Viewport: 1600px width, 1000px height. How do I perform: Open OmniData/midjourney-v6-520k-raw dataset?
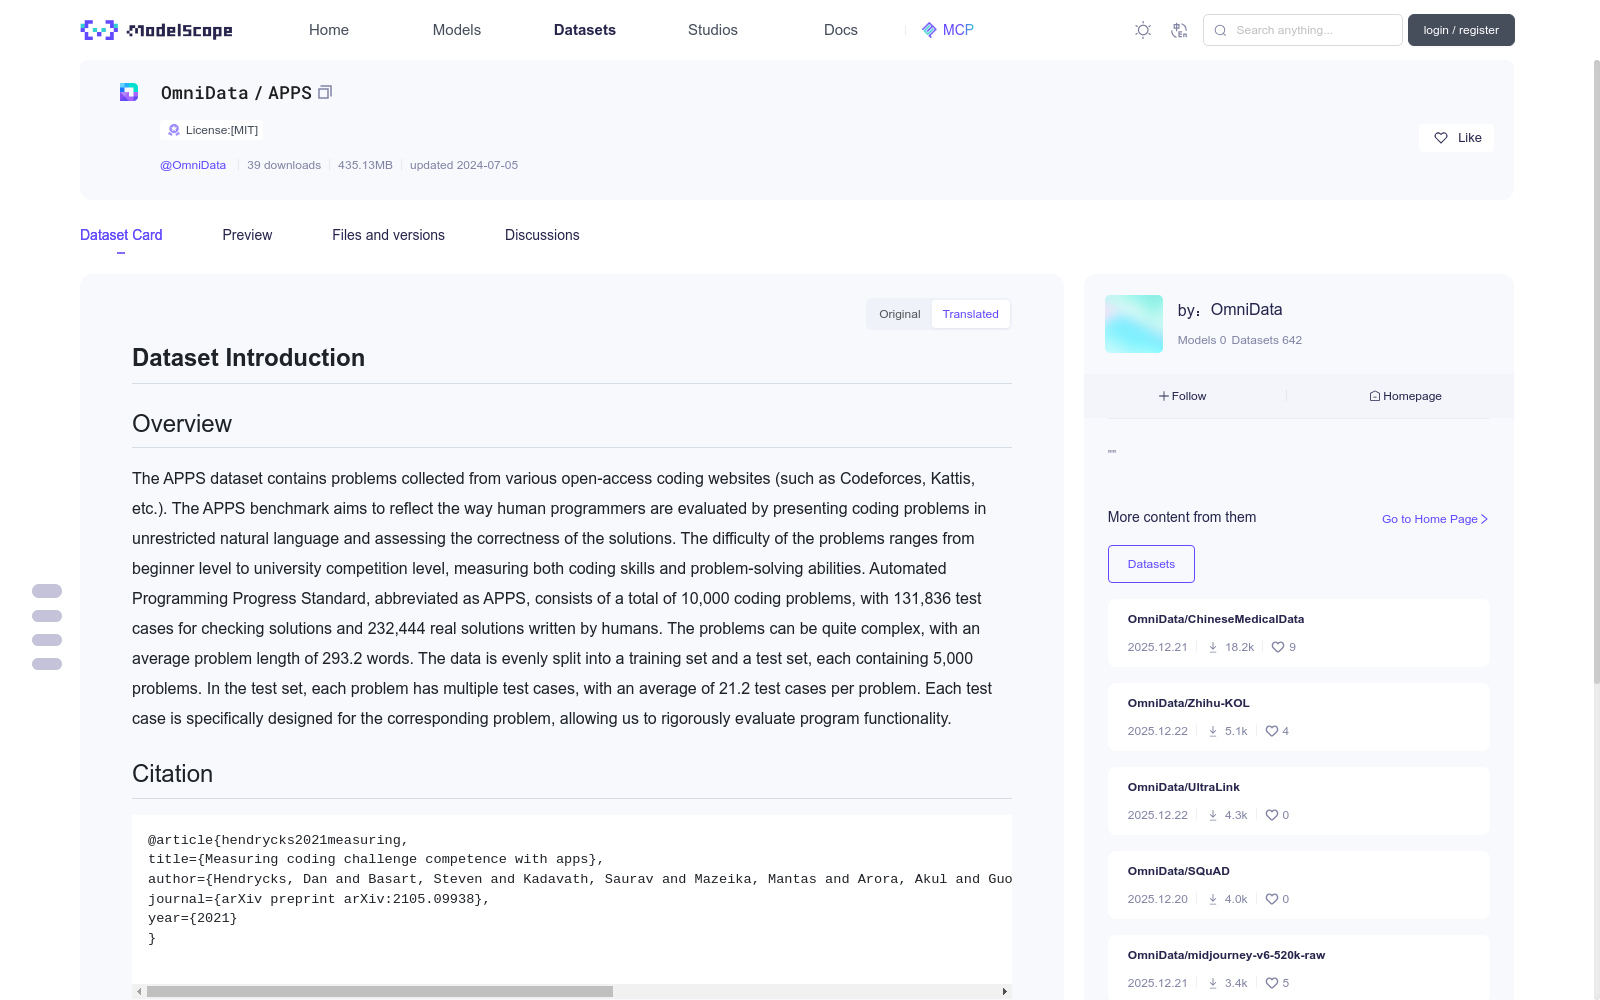click(x=1226, y=955)
